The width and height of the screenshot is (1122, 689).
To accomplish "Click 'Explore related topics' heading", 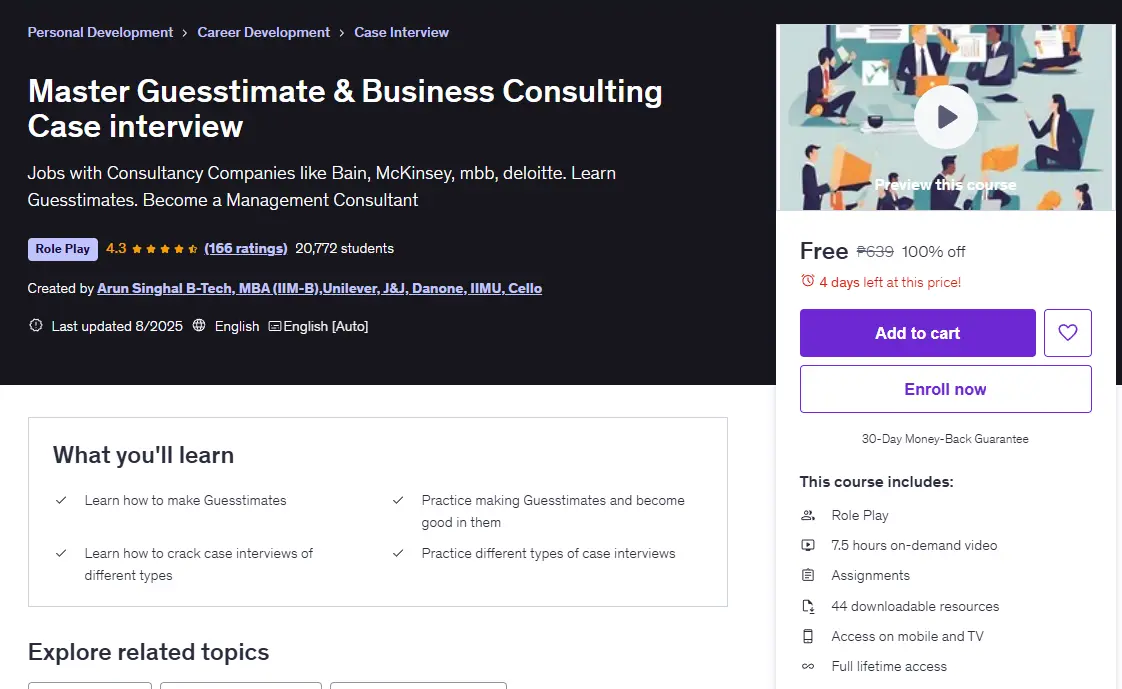I will tap(148, 652).
